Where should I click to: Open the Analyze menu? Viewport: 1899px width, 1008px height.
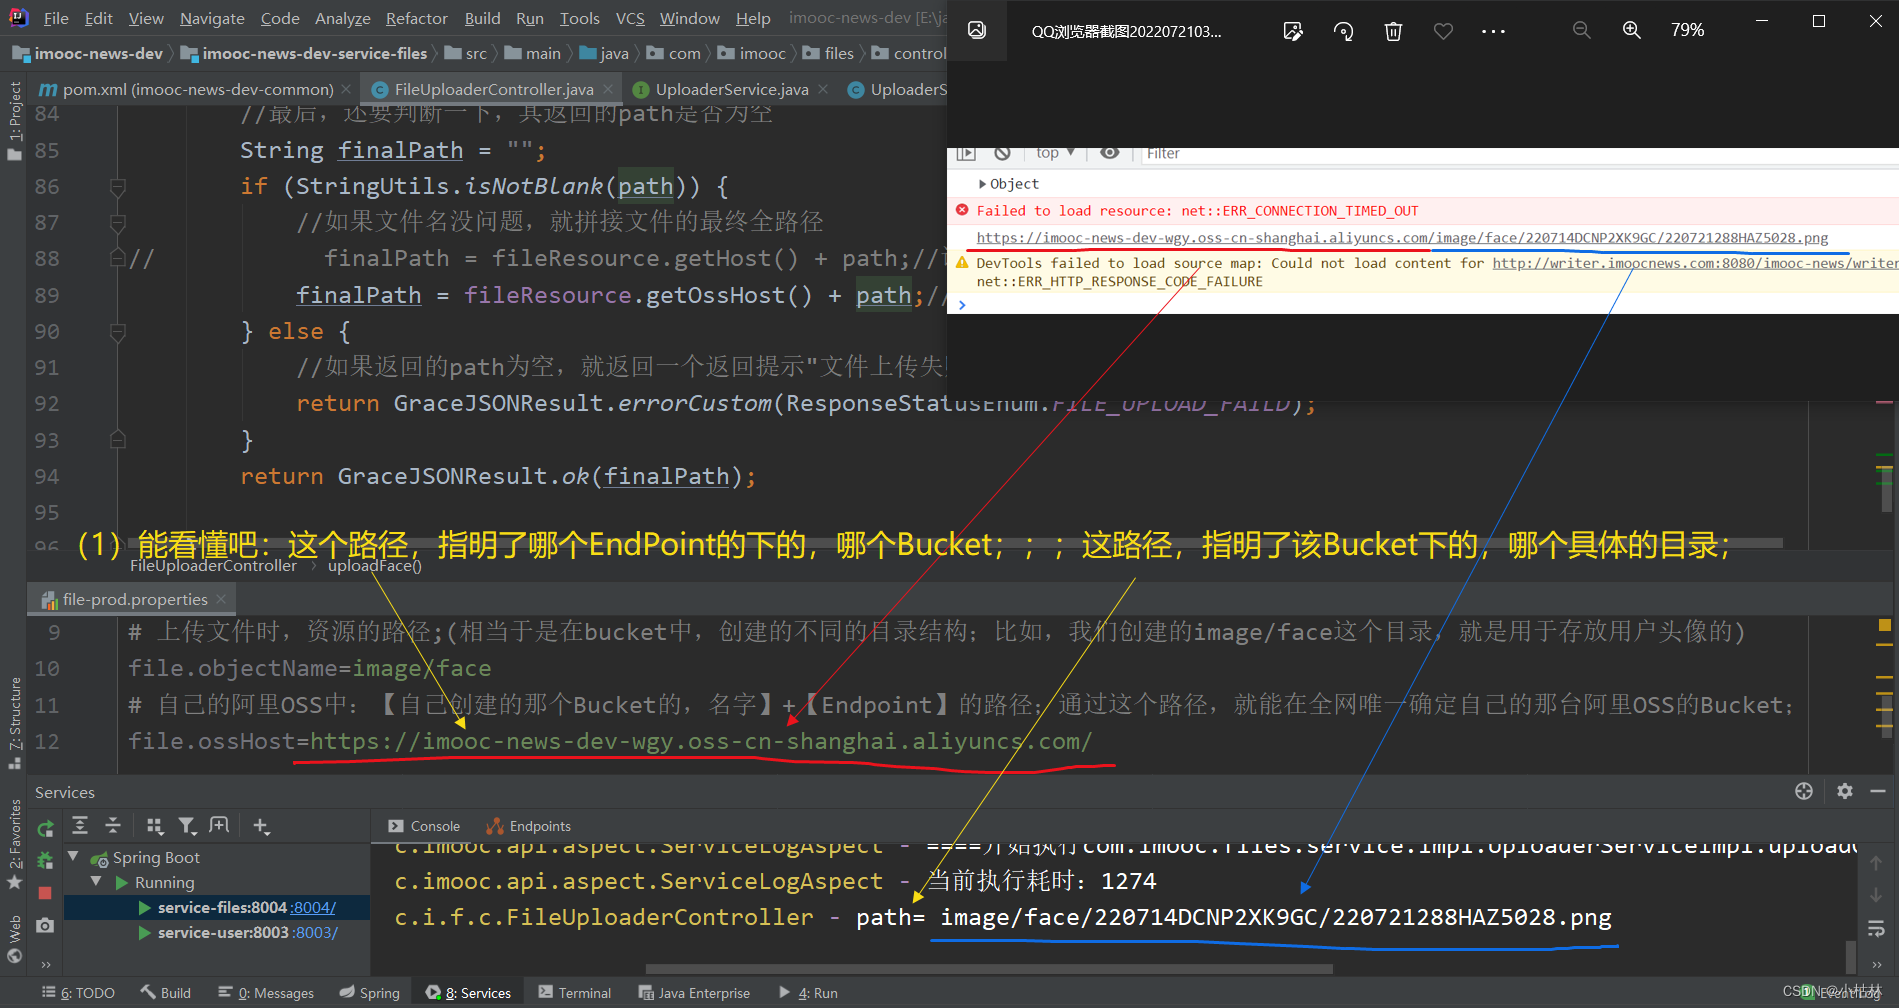click(342, 18)
